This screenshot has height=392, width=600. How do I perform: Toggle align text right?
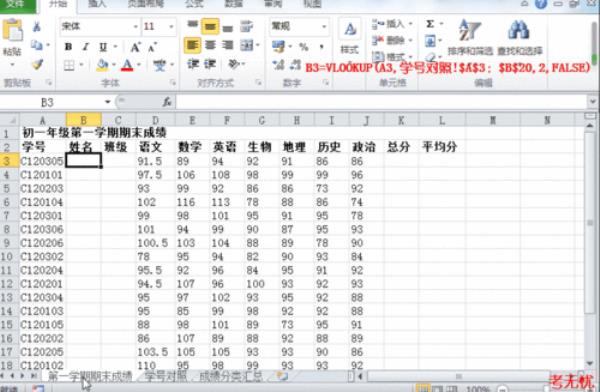[228, 46]
